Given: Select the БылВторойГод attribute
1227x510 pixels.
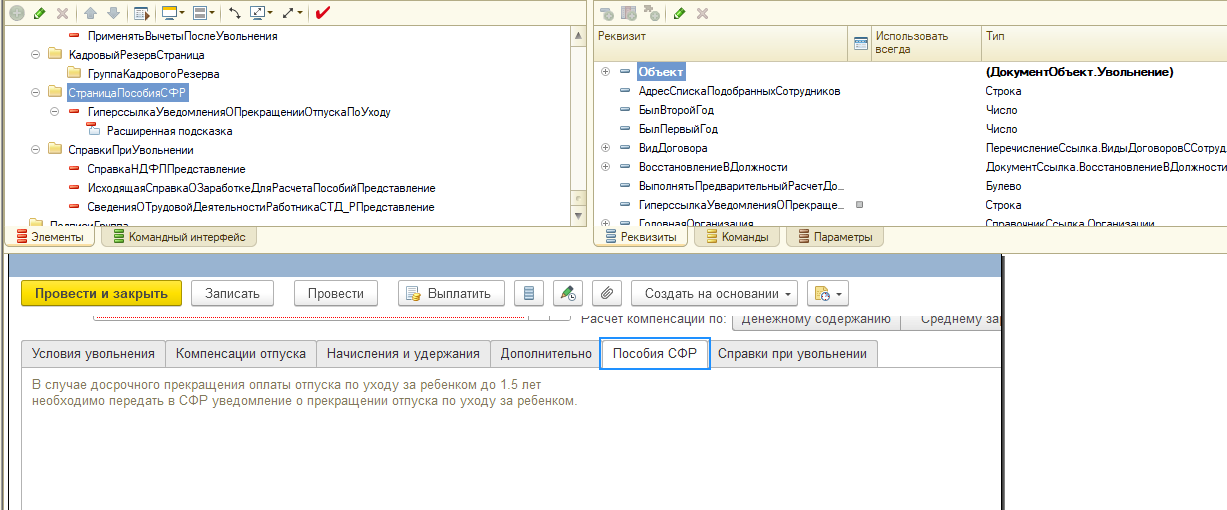Looking at the screenshot, I should pyautogui.click(x=677, y=110).
